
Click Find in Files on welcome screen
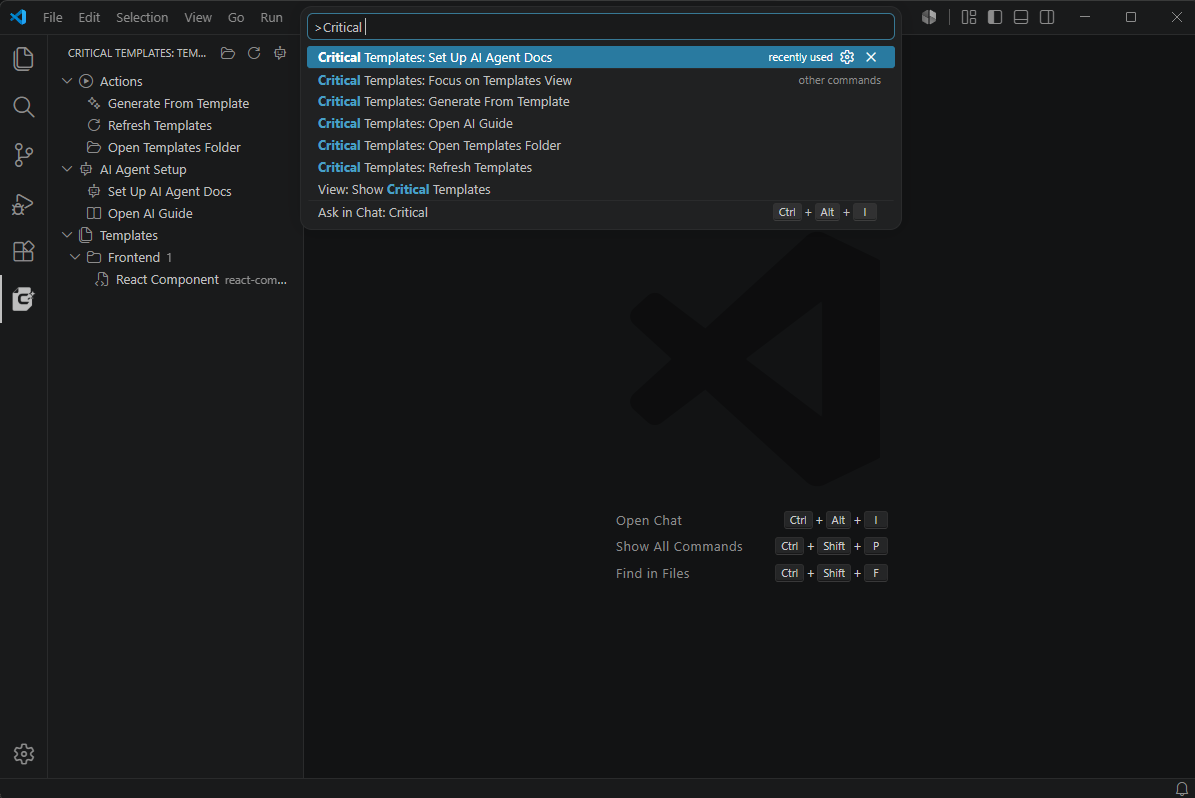pos(652,573)
